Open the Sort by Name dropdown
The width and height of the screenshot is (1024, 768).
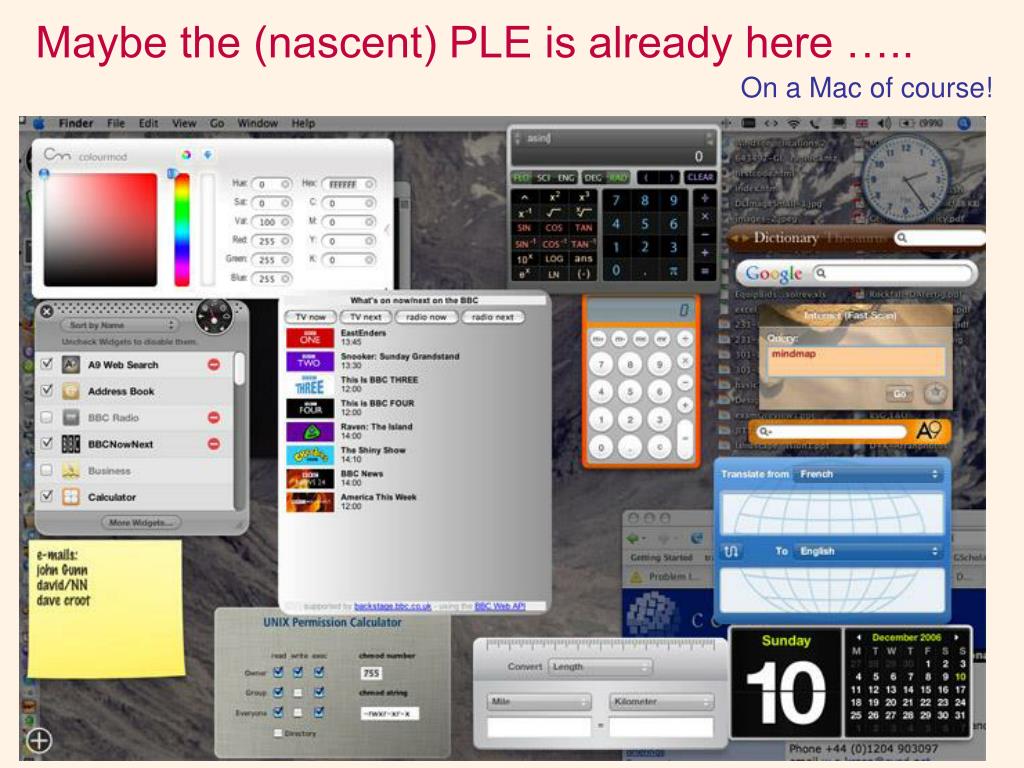click(118, 325)
